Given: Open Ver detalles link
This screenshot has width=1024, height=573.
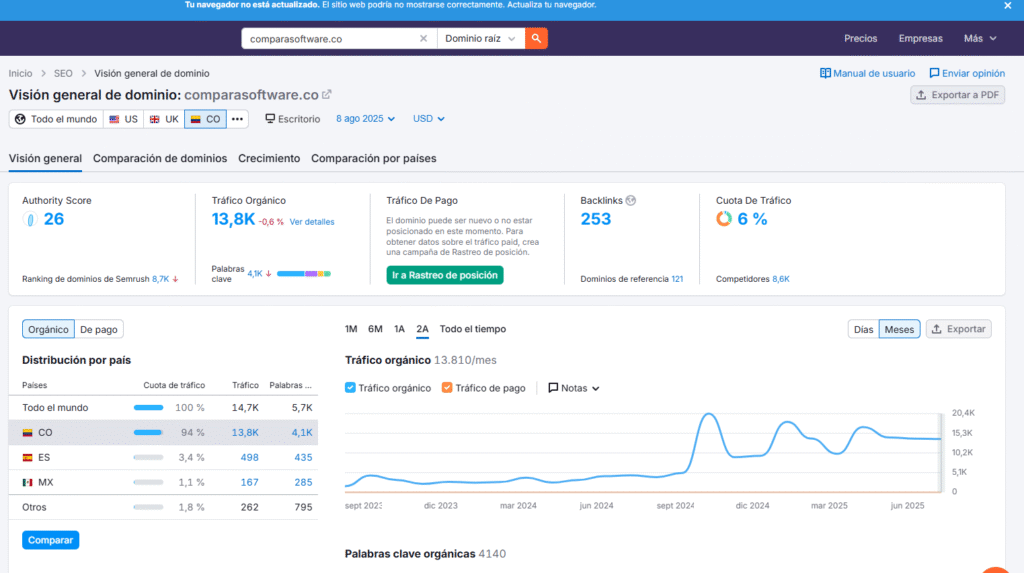Looking at the screenshot, I should [x=312, y=222].
